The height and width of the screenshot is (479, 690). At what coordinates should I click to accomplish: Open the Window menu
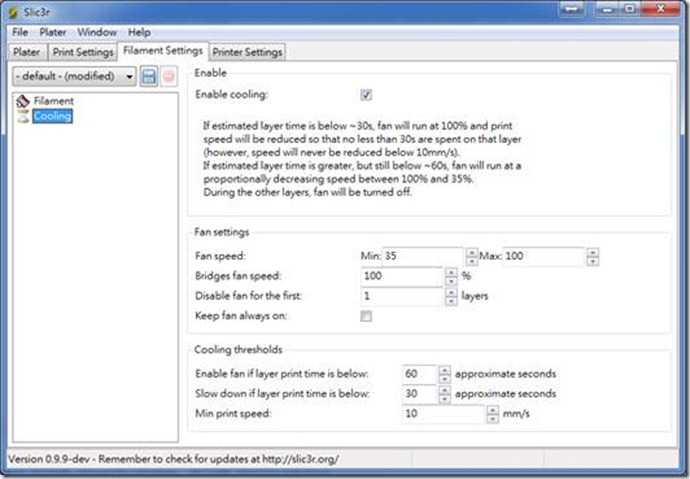click(97, 32)
